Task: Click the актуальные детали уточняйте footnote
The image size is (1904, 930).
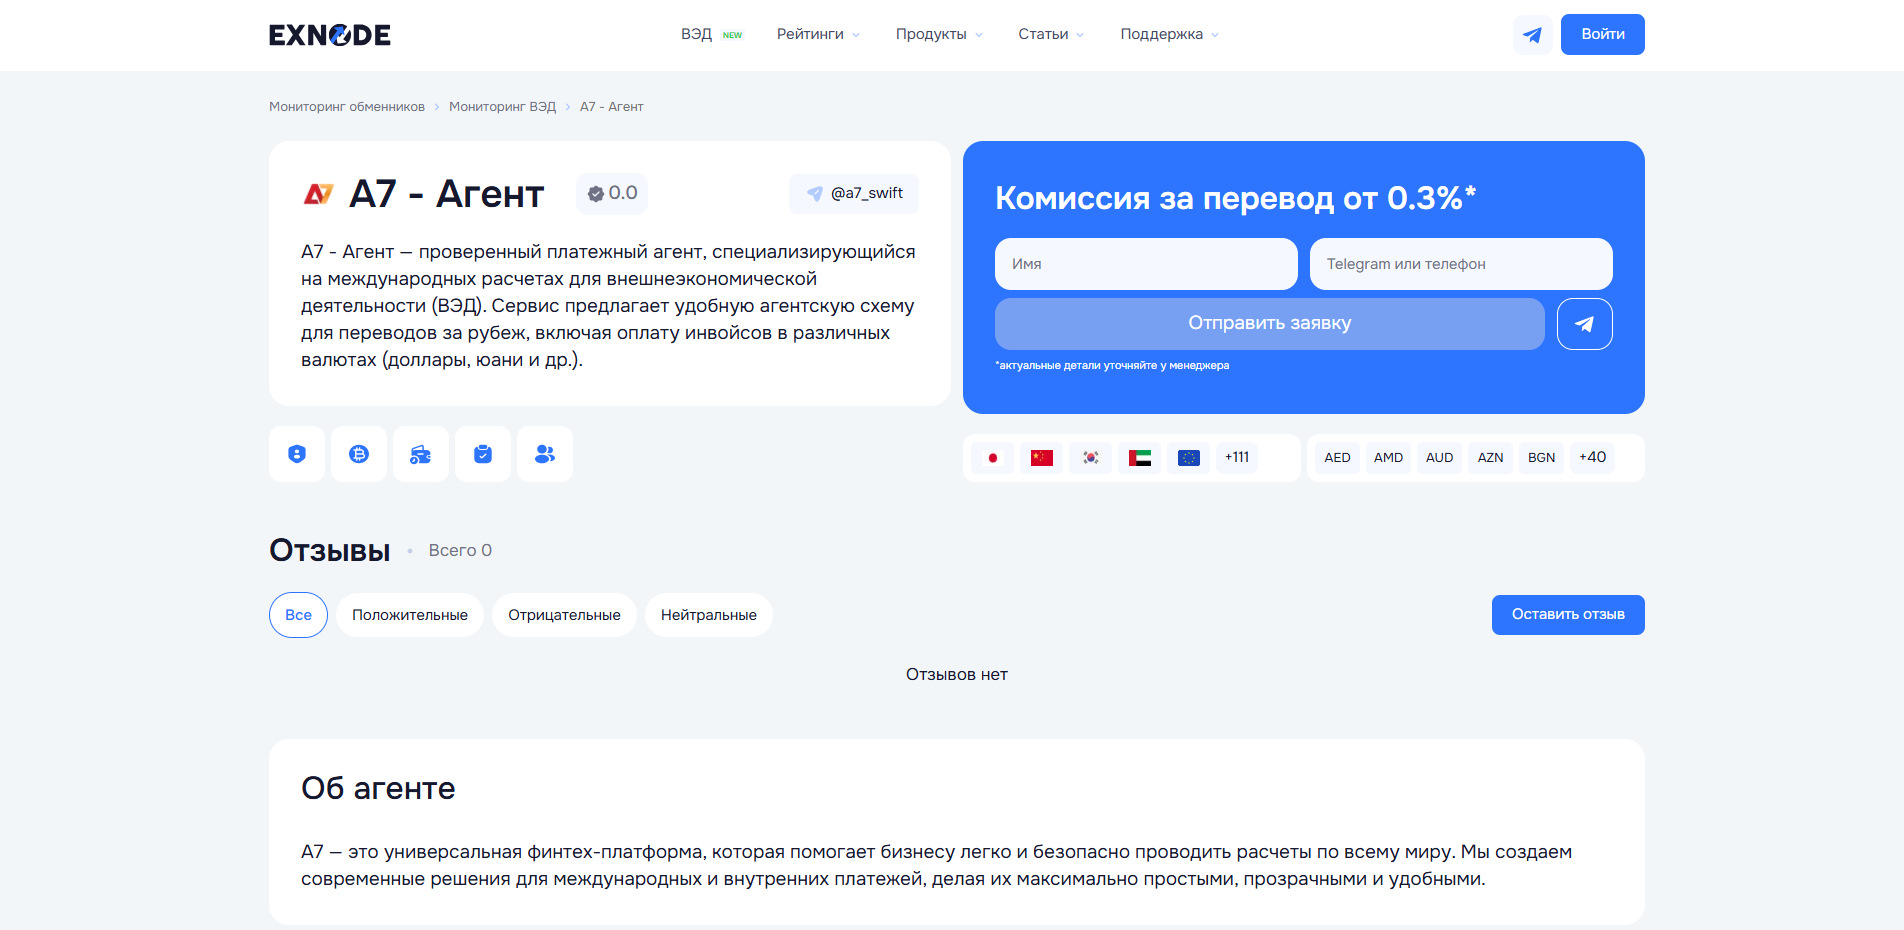Action: pos(1112,366)
